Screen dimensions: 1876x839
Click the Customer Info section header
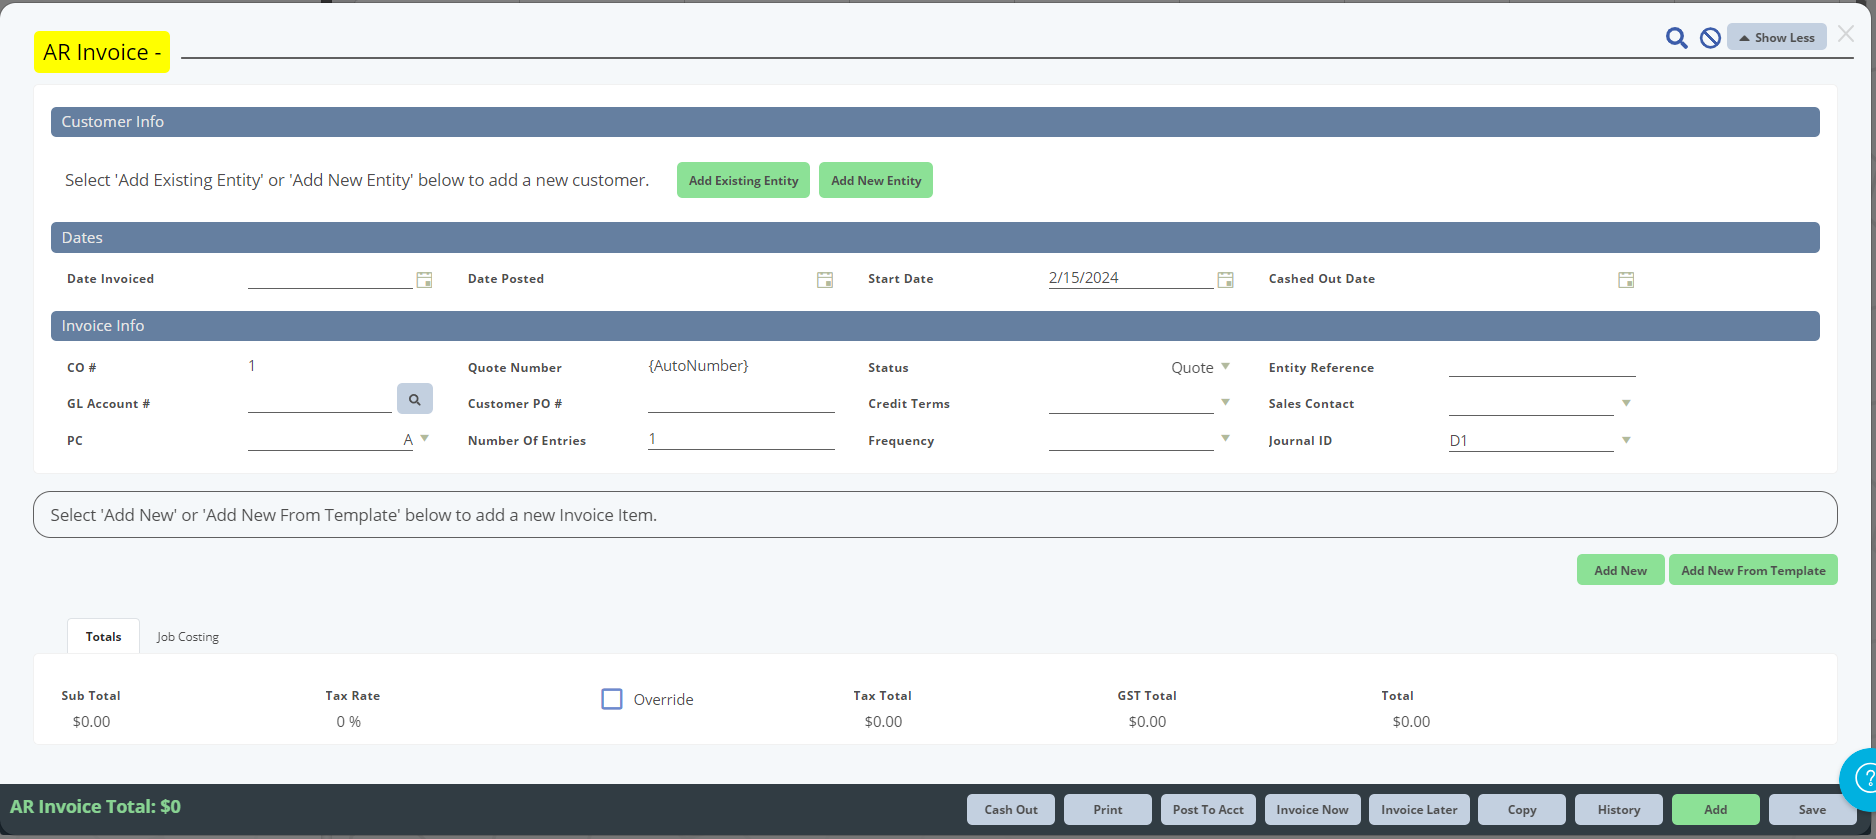click(935, 122)
